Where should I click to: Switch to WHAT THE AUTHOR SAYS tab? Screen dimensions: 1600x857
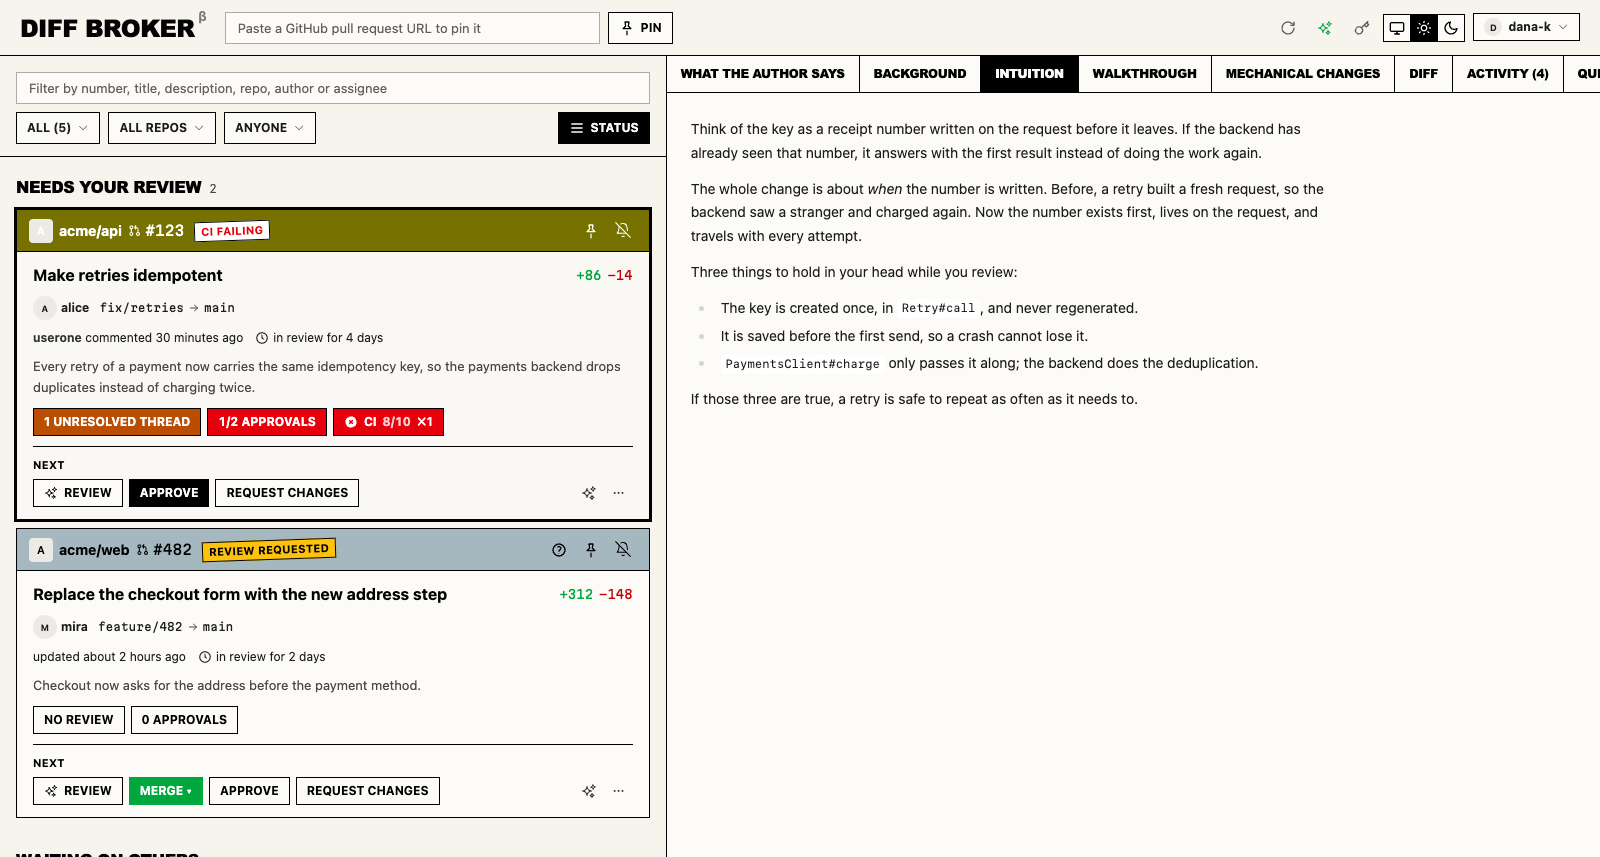(x=763, y=74)
